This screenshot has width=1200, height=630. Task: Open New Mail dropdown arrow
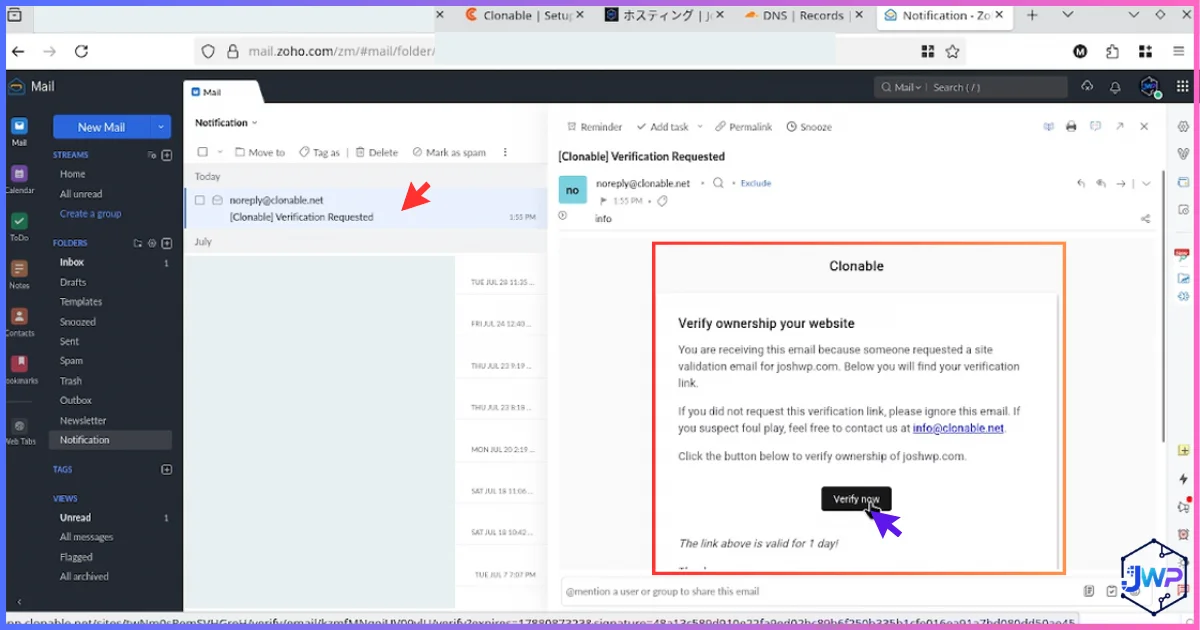[161, 127]
